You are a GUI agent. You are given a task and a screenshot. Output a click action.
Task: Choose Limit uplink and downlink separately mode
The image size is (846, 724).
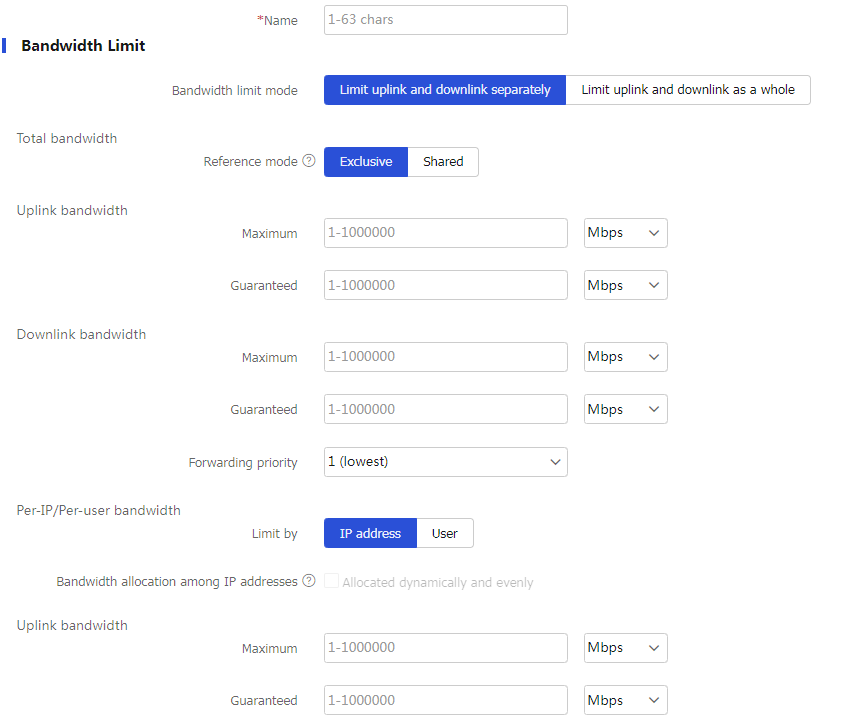[x=445, y=90]
